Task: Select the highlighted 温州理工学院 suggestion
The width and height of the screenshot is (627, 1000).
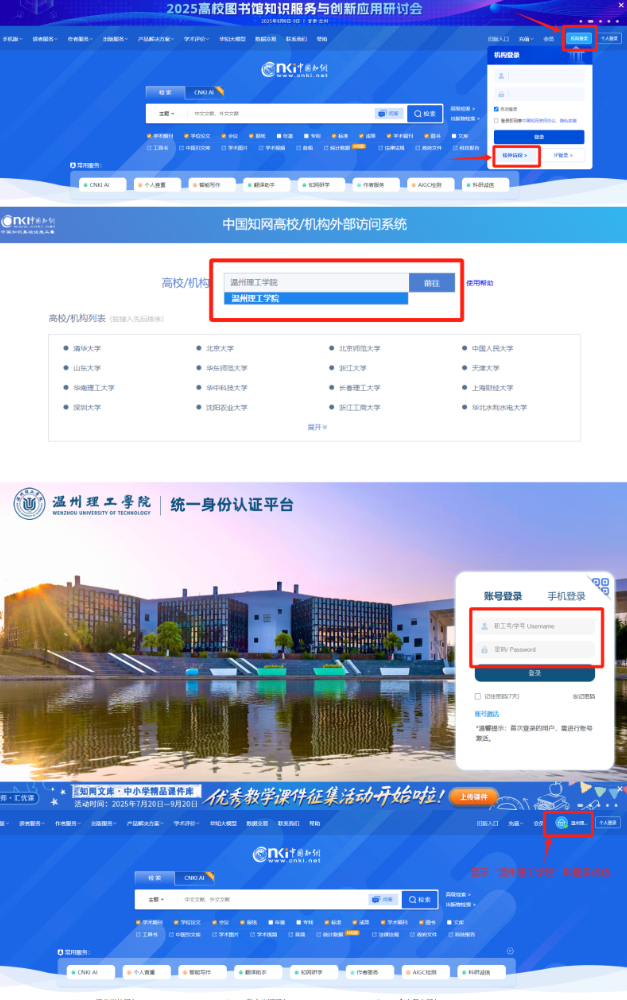Action: (x=316, y=298)
